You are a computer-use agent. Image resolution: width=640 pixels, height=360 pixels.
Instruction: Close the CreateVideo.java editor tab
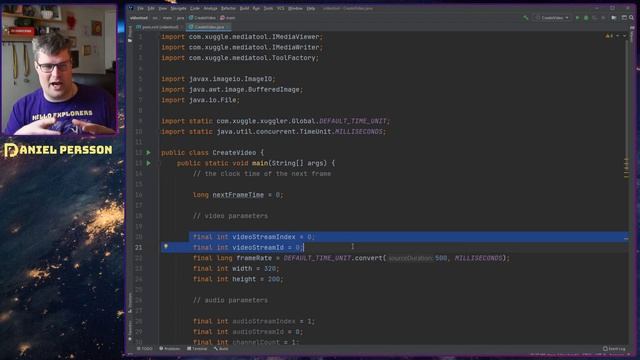click(x=228, y=27)
